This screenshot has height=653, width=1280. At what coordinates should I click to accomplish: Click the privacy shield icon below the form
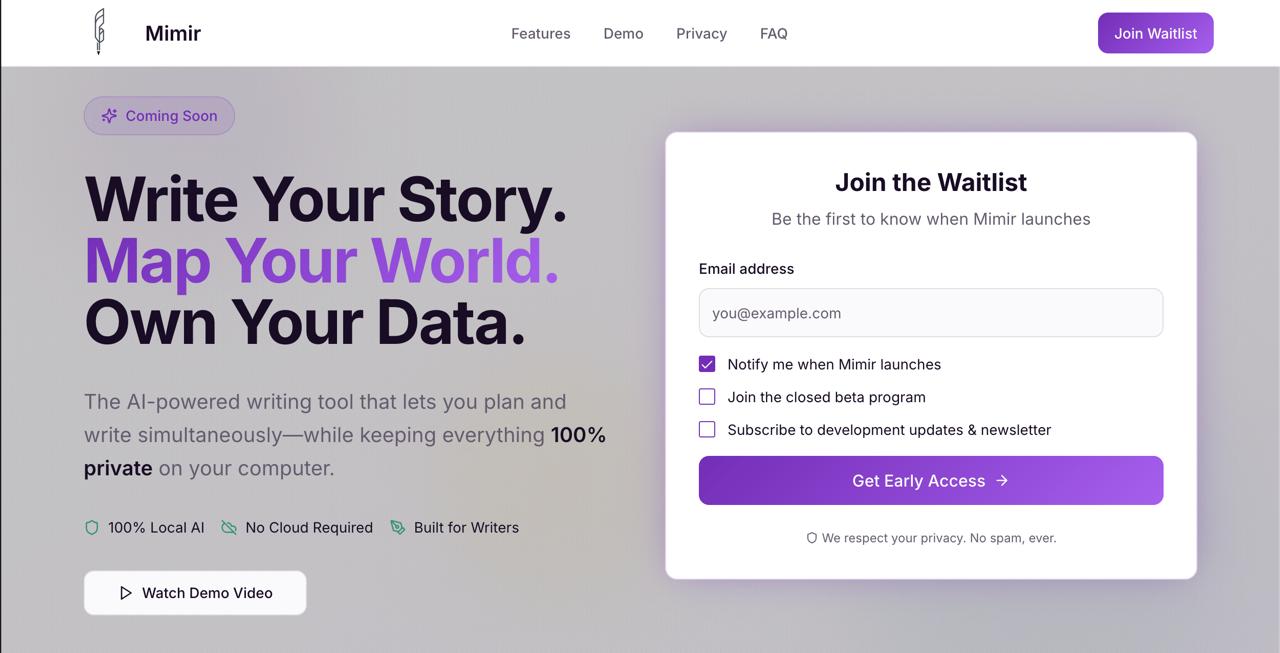point(812,538)
